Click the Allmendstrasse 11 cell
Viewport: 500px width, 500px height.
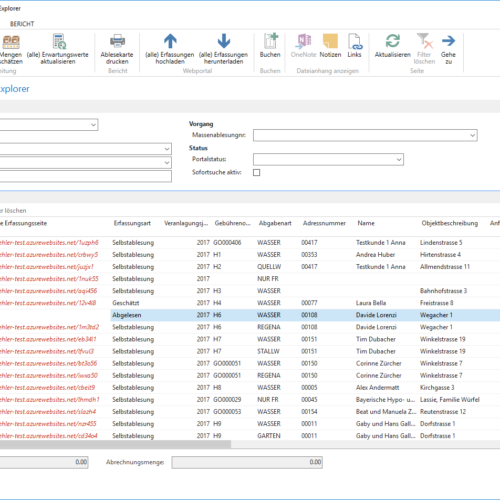[445, 267]
